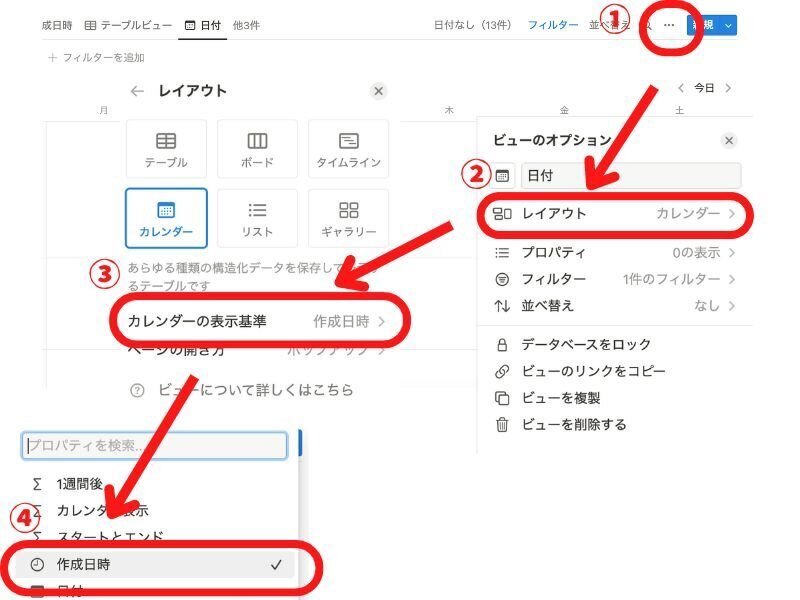The height and width of the screenshot is (600, 800).
Task: Click the calendar icon beside view name
Action: 502,176
